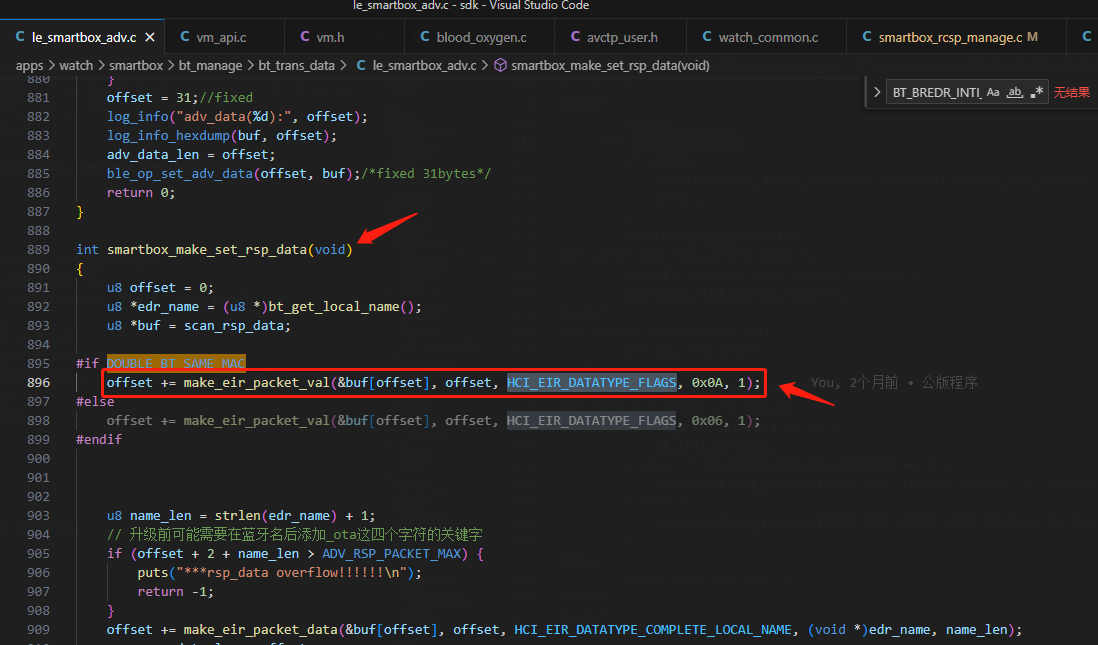Image resolution: width=1098 pixels, height=645 pixels.
Task: Toggle Use Regular Expression in find widget
Action: [x=1037, y=92]
